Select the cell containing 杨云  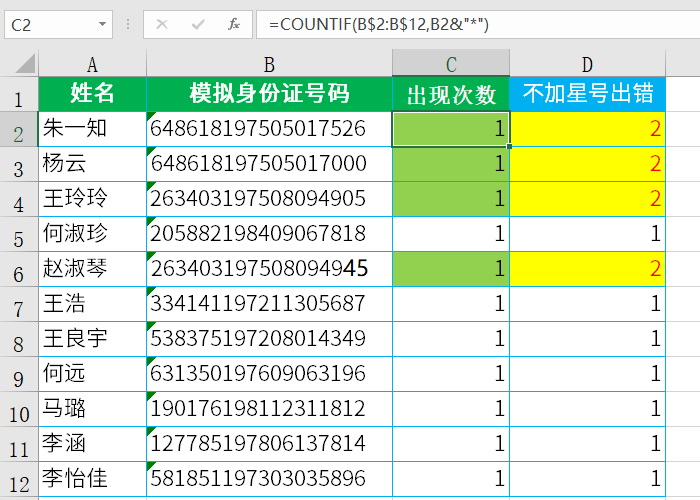[x=92, y=164]
